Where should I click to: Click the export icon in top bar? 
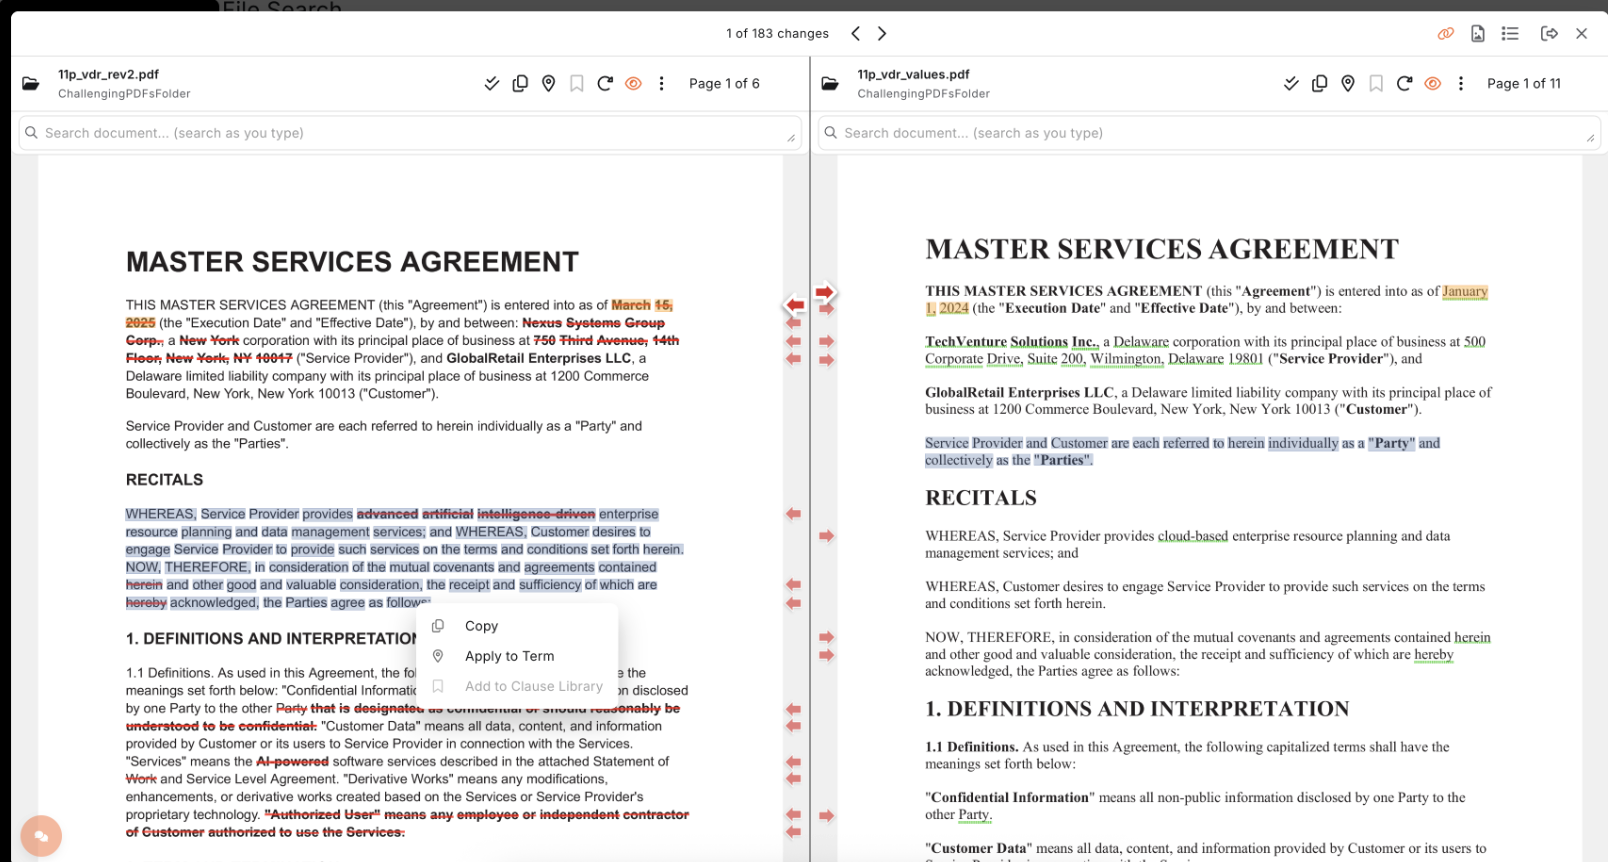1549,34
